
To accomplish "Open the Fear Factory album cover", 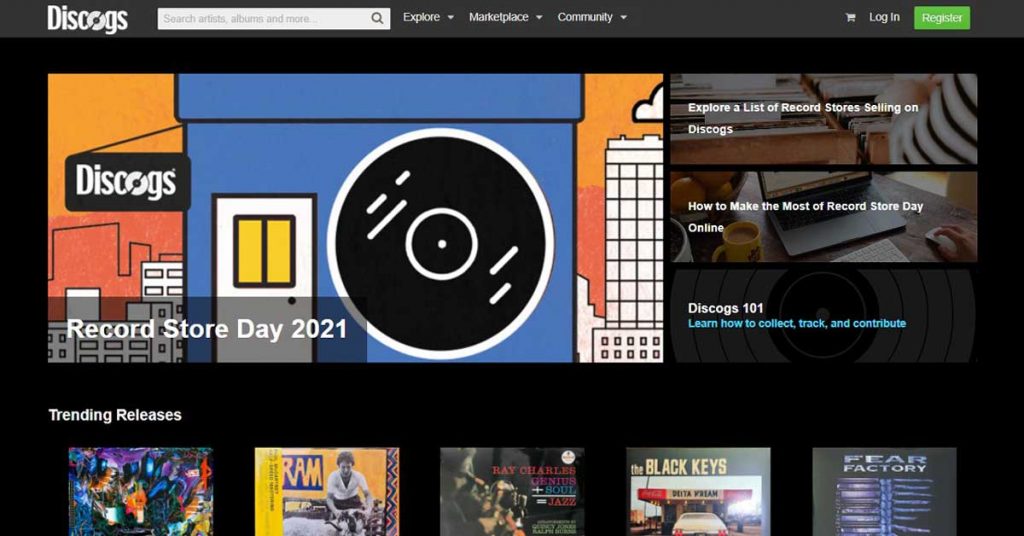I will point(884,491).
